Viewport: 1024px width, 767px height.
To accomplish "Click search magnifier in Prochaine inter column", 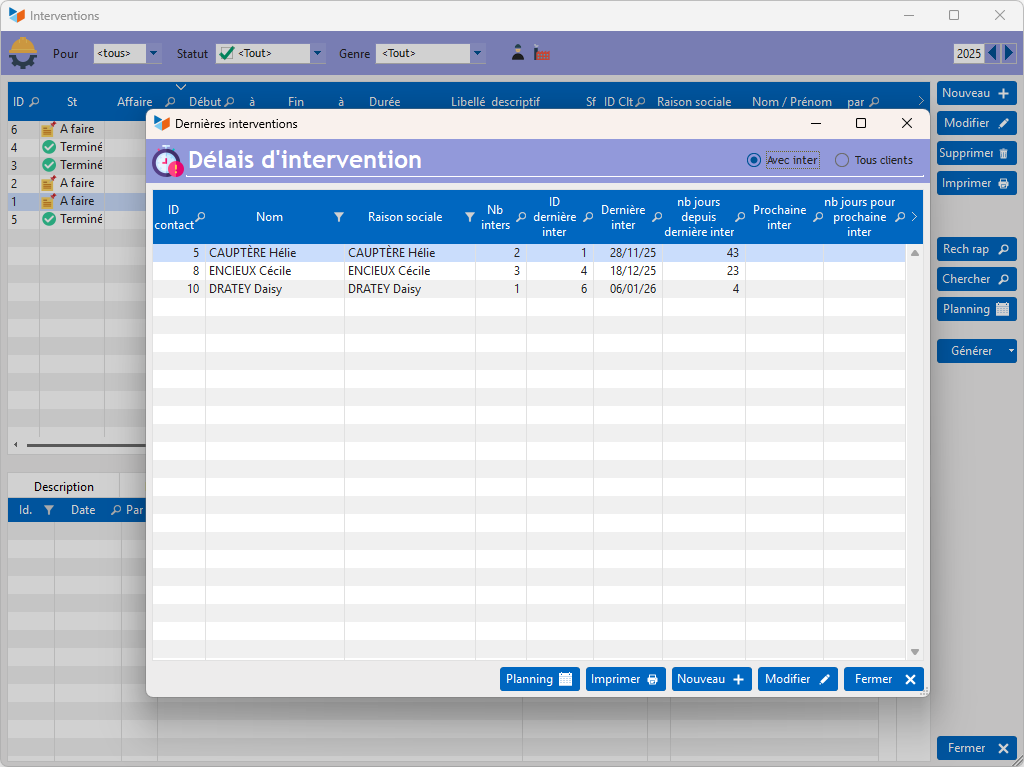I will (x=818, y=217).
